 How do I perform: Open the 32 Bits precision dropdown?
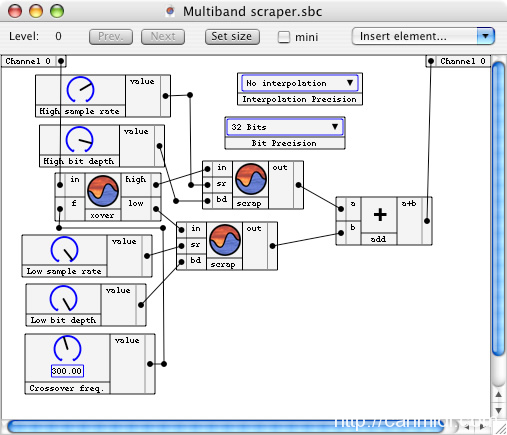point(285,127)
